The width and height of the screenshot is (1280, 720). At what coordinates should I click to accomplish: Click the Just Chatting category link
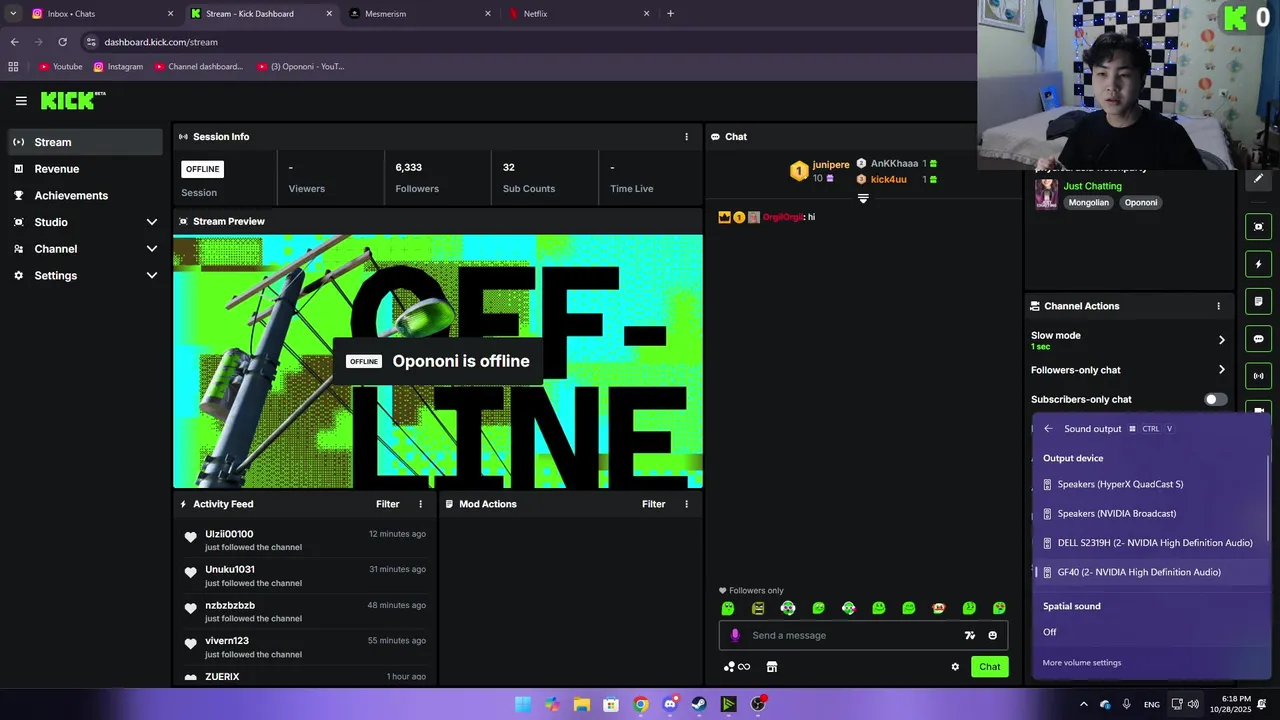click(1092, 186)
